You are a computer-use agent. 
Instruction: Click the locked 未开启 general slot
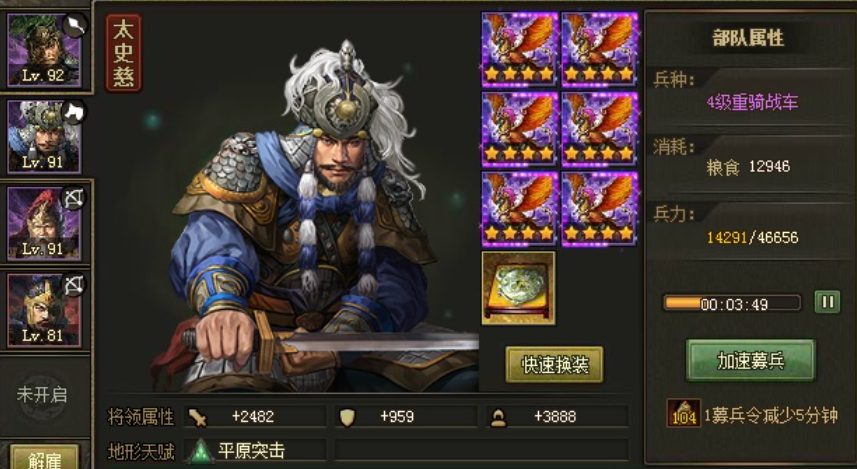tap(42, 395)
